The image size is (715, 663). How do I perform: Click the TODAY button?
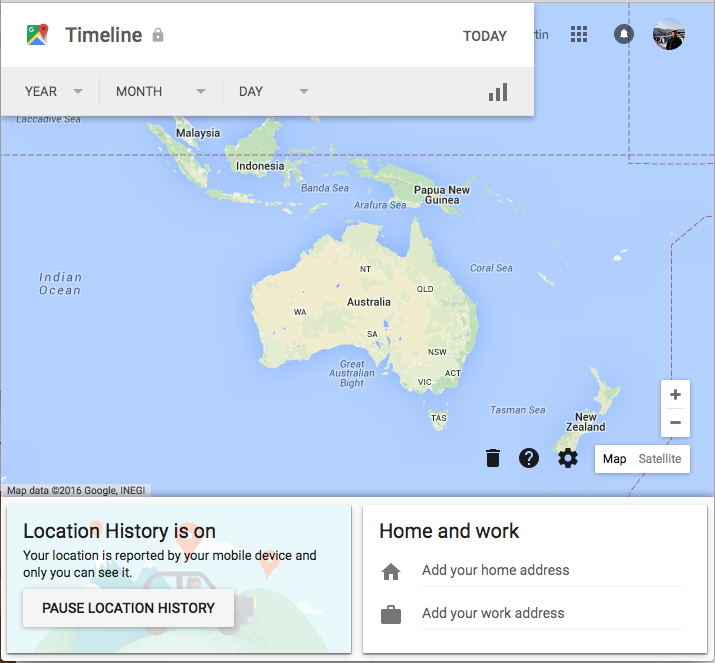coord(485,36)
